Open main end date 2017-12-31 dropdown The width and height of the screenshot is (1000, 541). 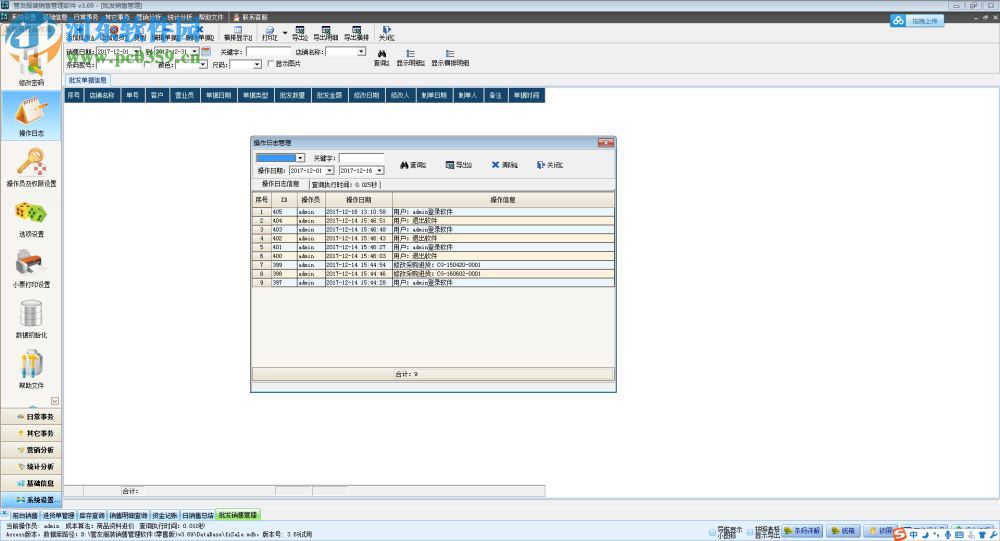pos(195,51)
